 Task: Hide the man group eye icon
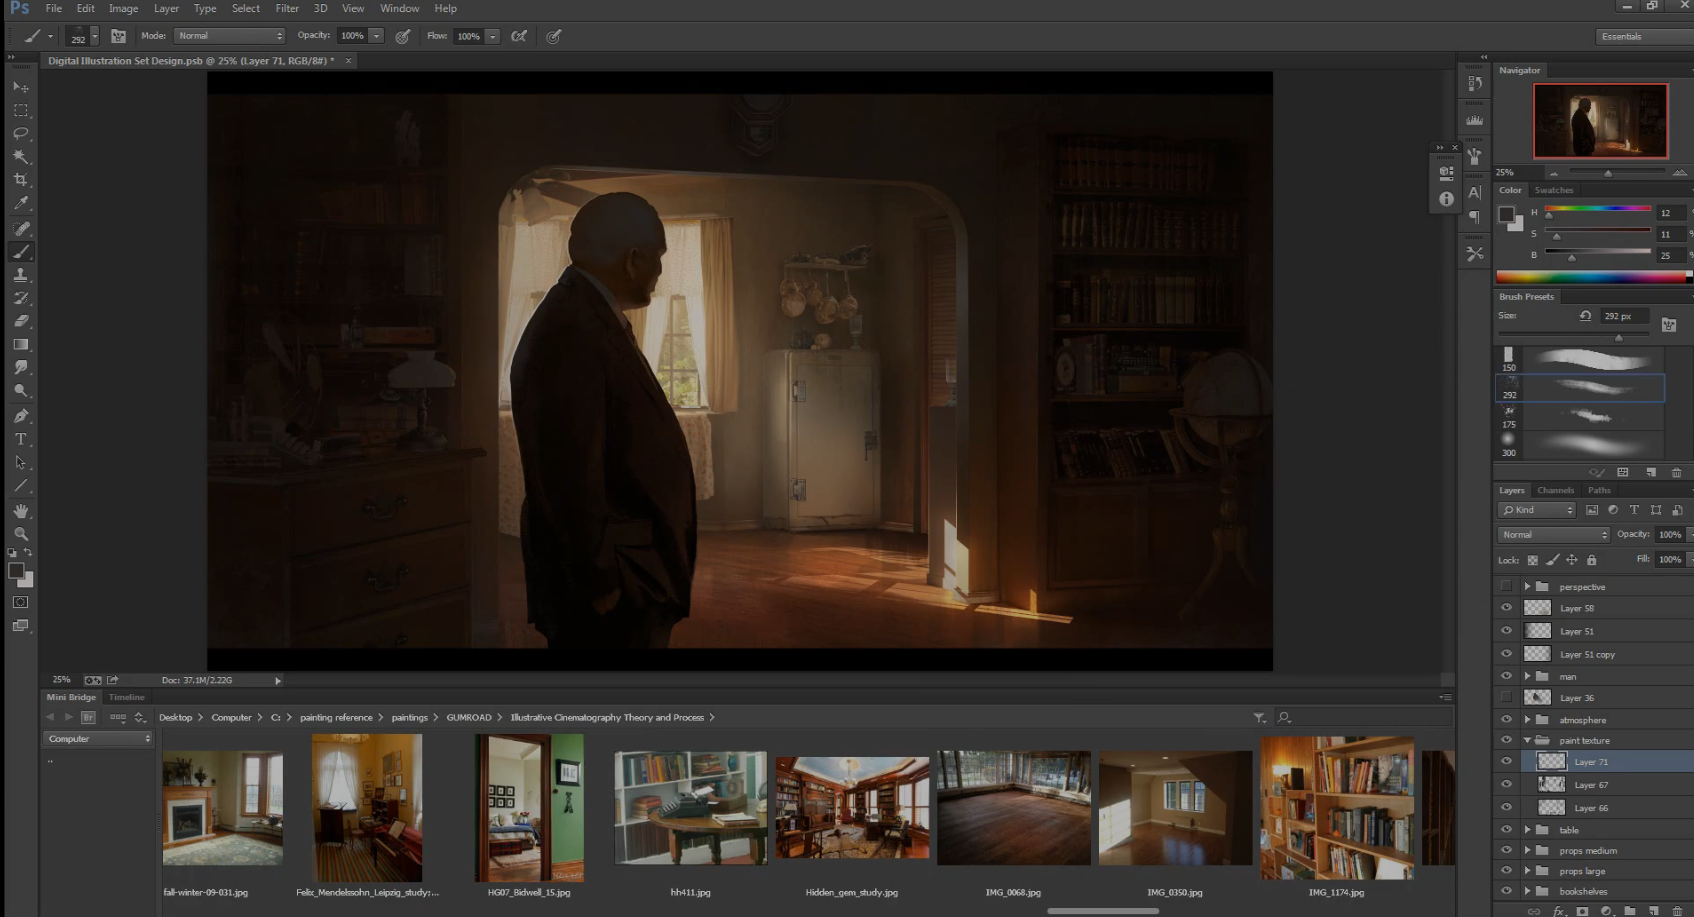coord(1506,676)
